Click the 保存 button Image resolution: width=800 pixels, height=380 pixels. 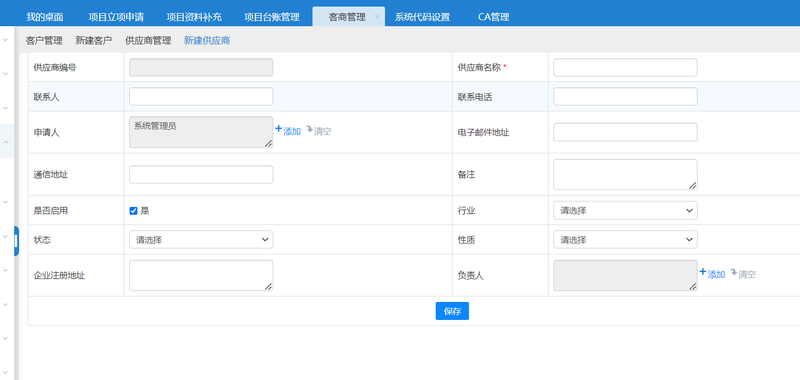click(452, 311)
